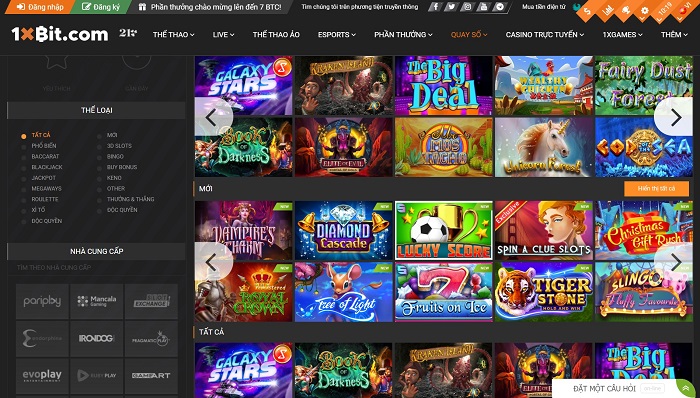This screenshot has width=700, height=398.
Task: Open the Twitter social media icon
Action: 451,7
